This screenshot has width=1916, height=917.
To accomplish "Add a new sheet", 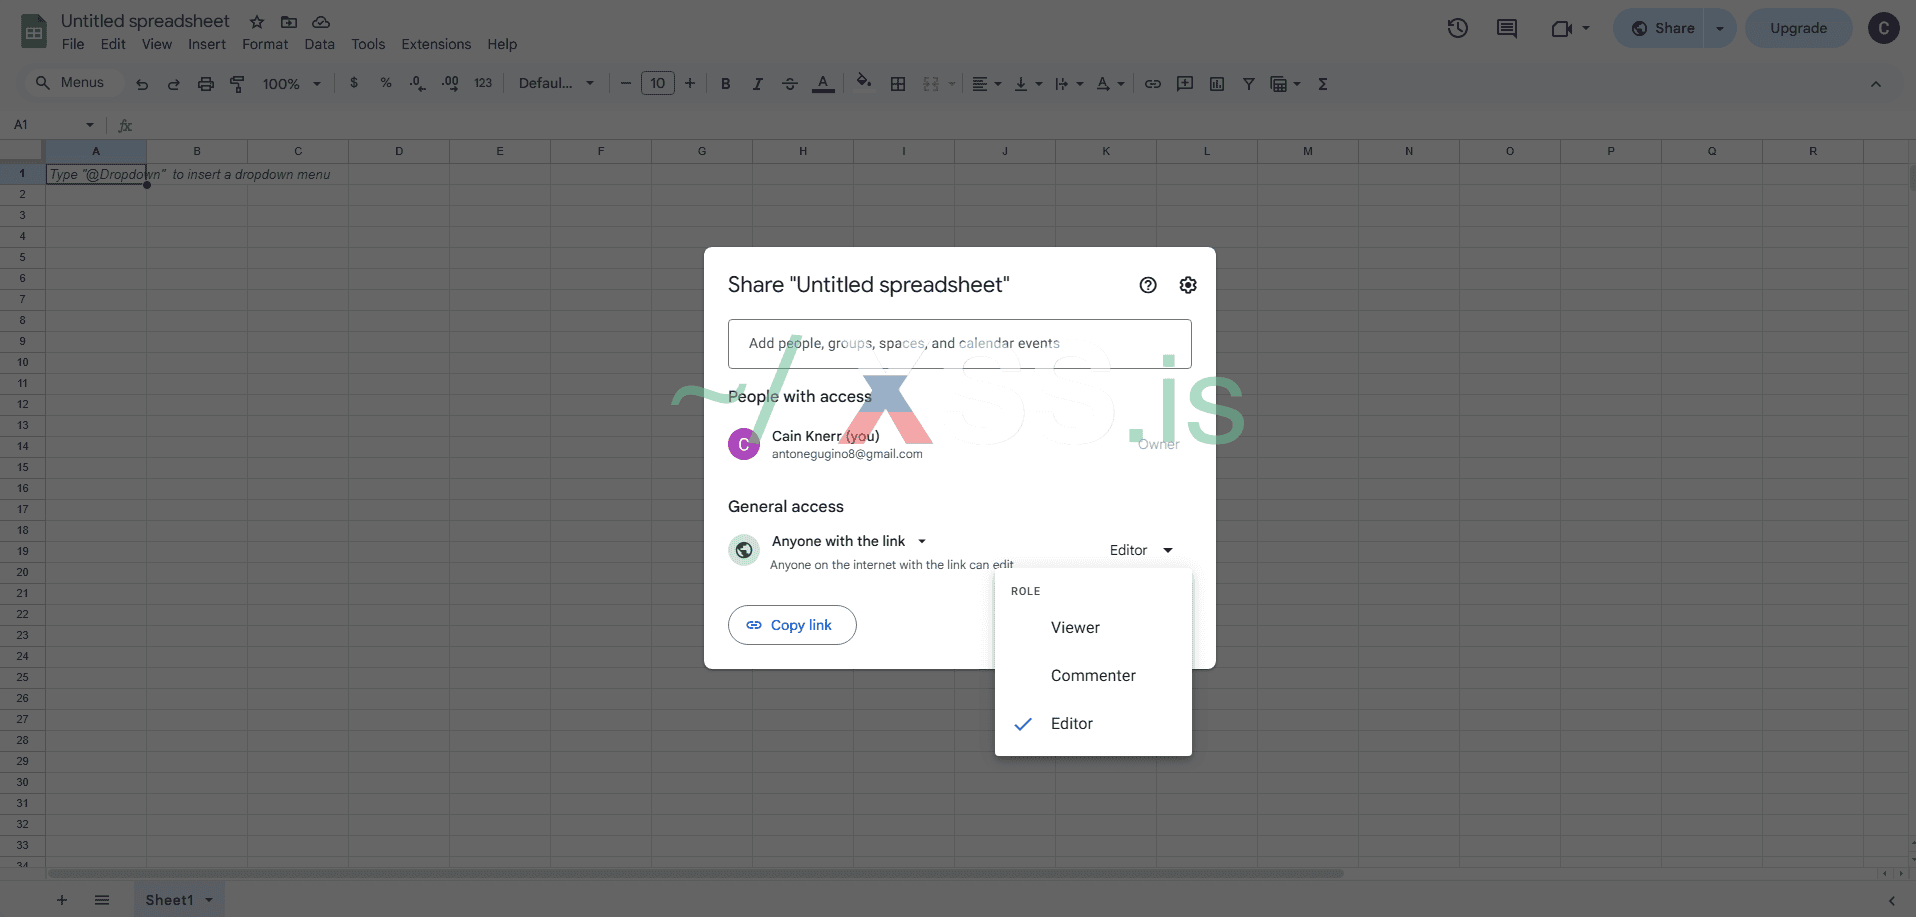I will [62, 900].
